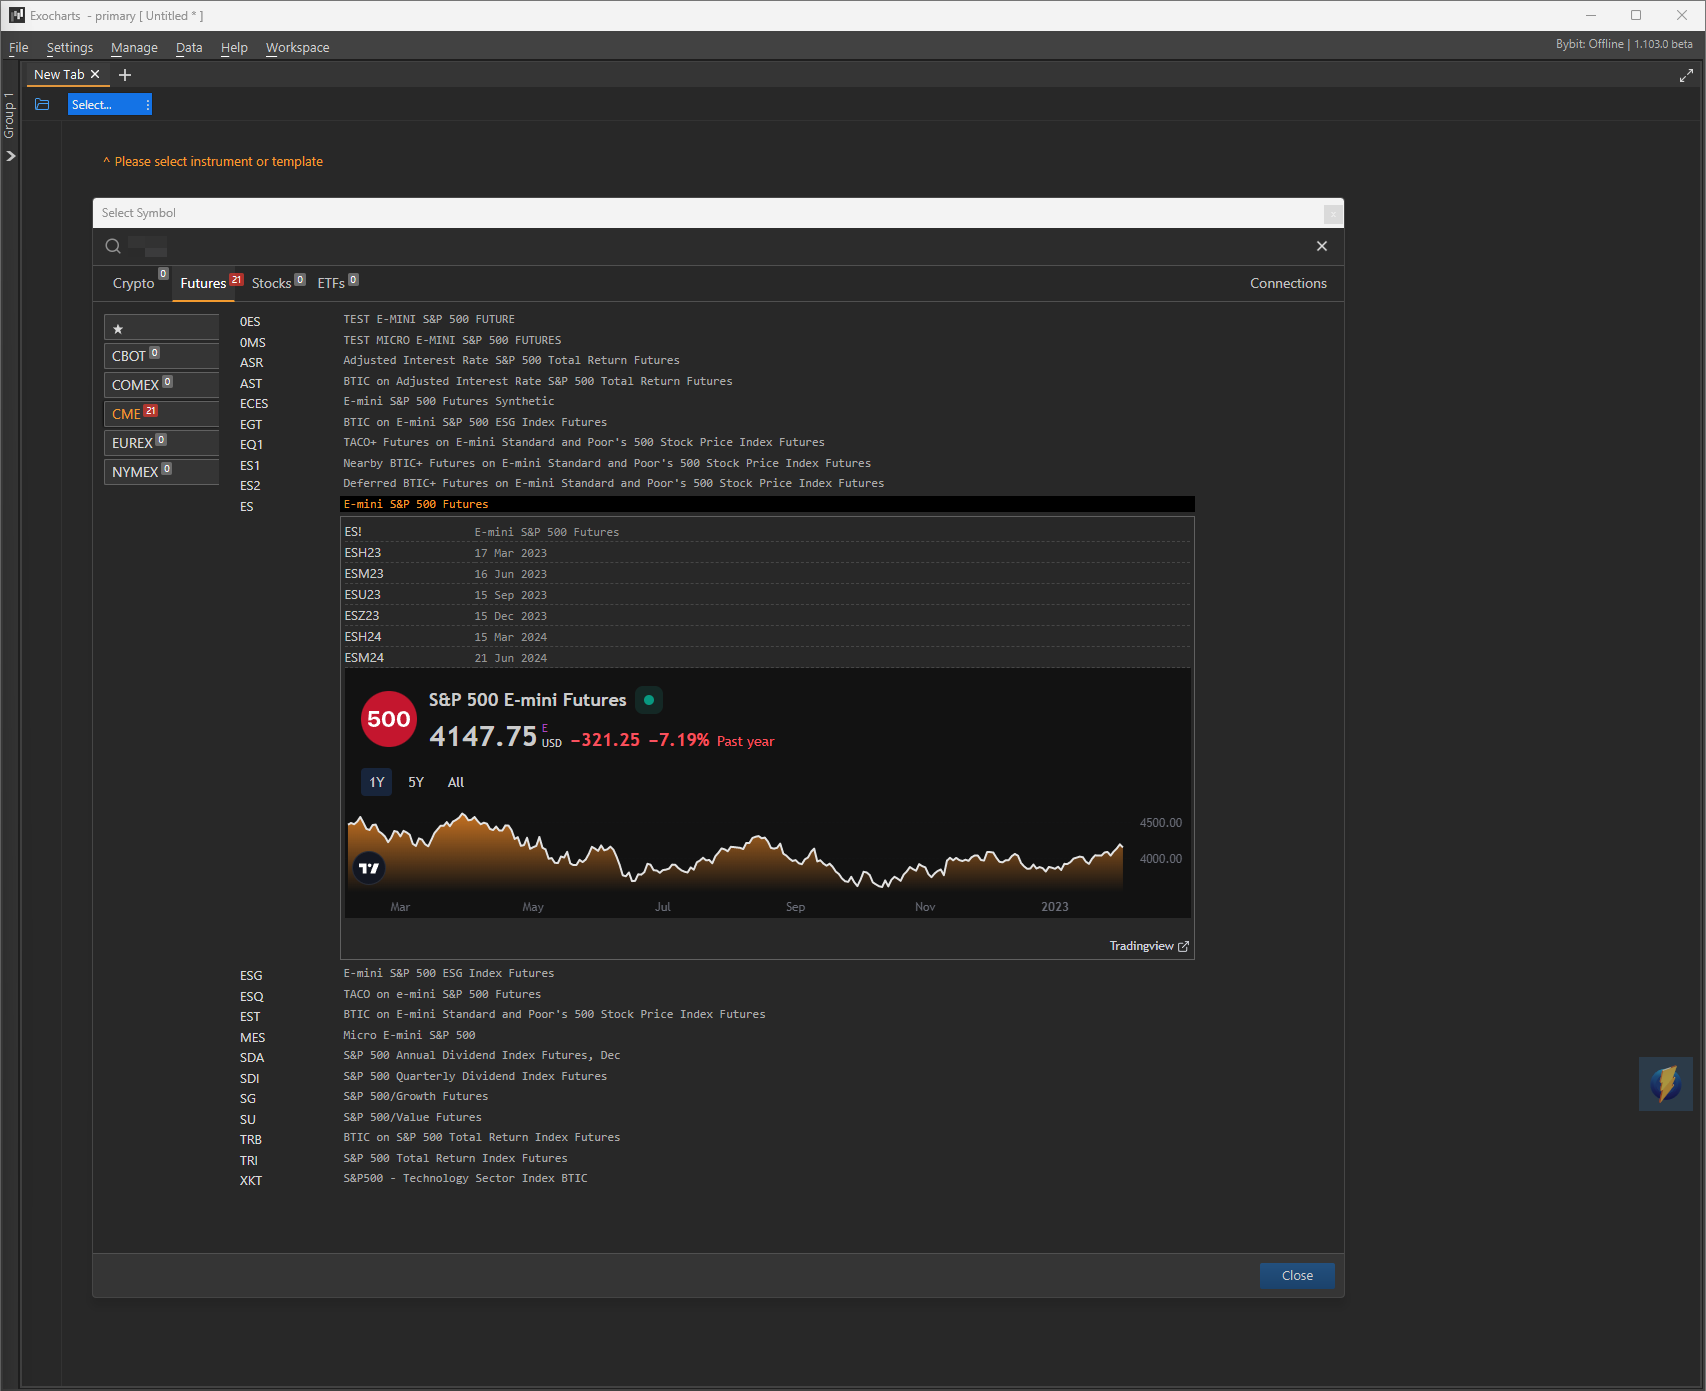Image resolution: width=1706 pixels, height=1391 pixels.
Task: Click the ESQ TACO futures row
Action: [x=716, y=995]
